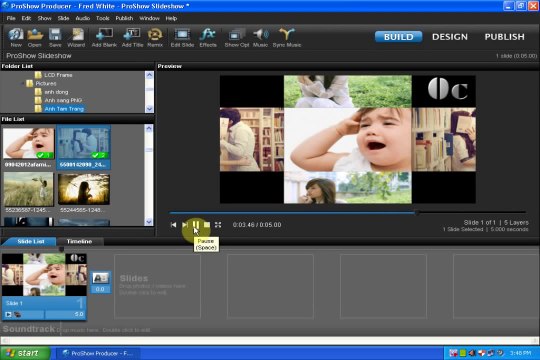Open the Edit menu
The image size is (540, 360).
27,18
